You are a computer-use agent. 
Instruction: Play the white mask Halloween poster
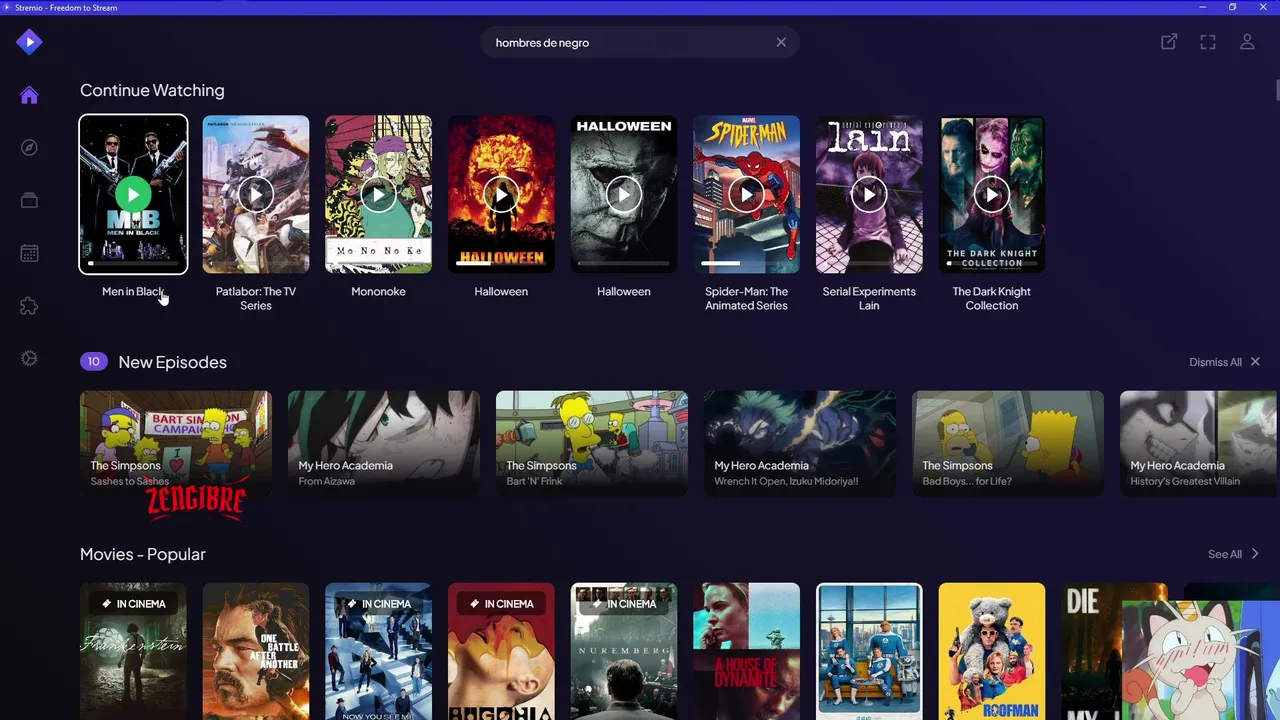click(x=624, y=194)
